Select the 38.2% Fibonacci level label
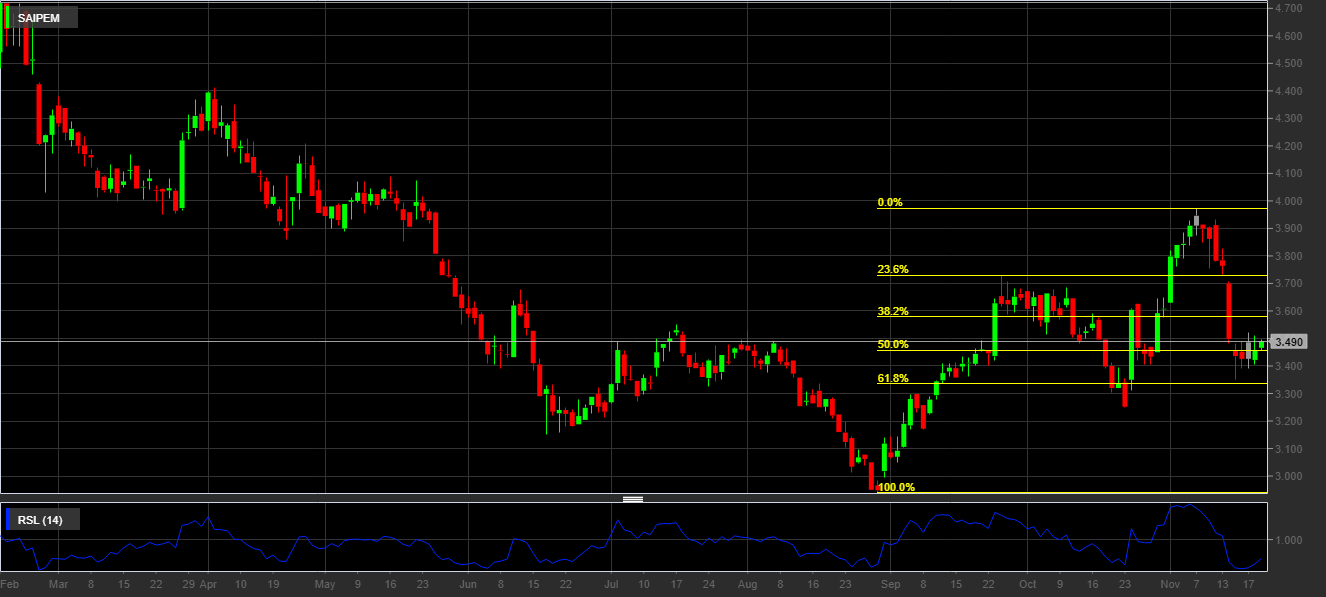The width and height of the screenshot is (1326, 597). pyautogui.click(x=893, y=312)
